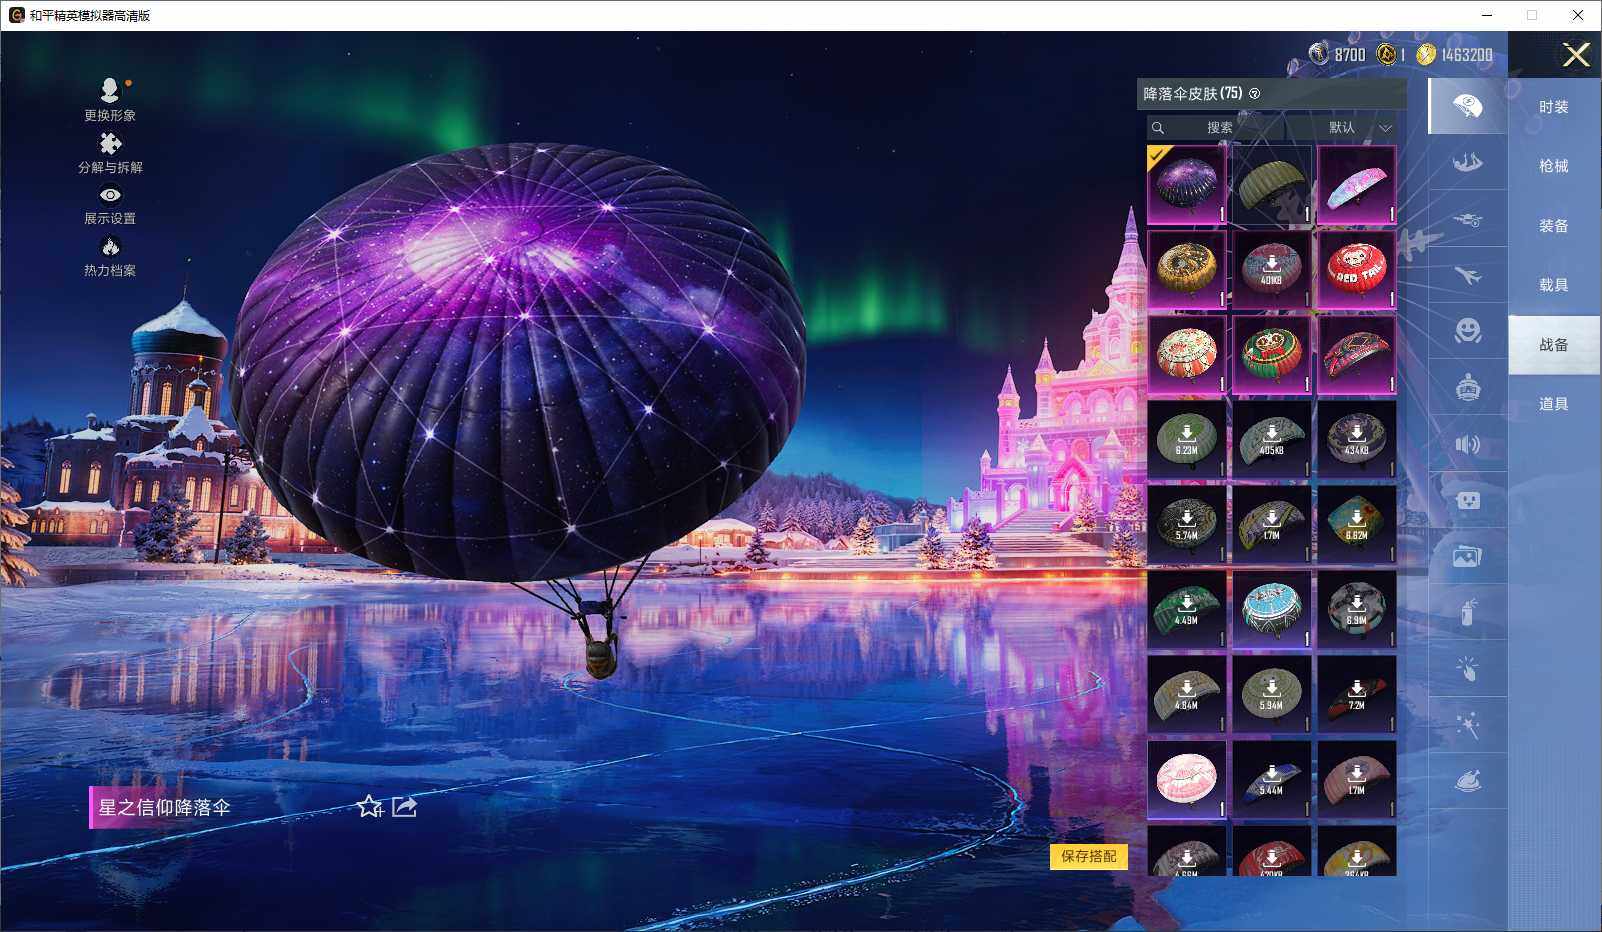
Task: Switch to the 枪械 tab
Action: [x=1553, y=166]
